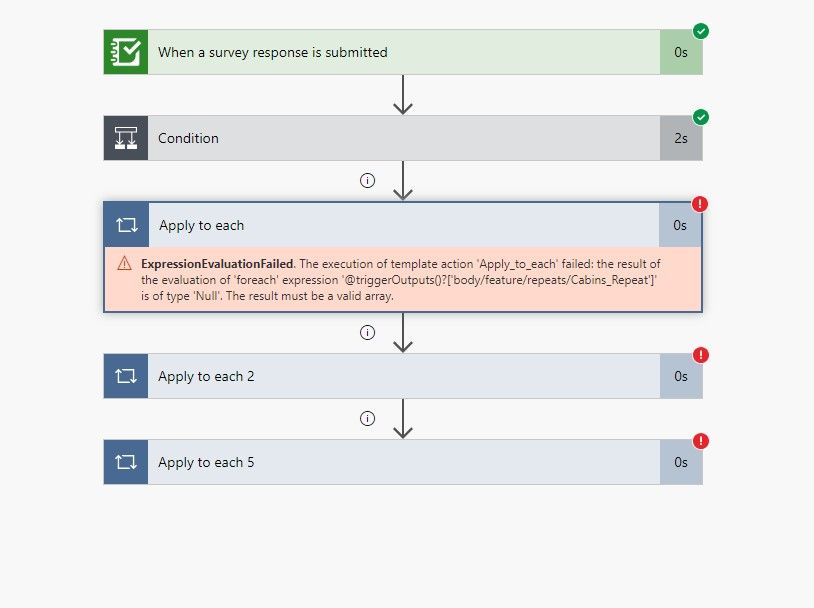Click the Apply to each 5 loop icon
The width and height of the screenshot is (814, 608).
126,462
